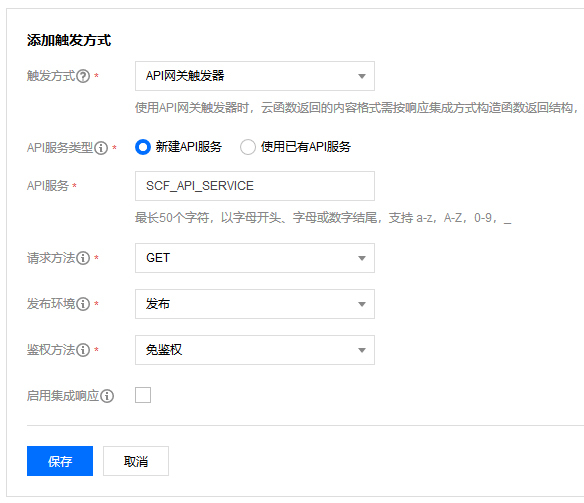Open the 发布 environment dropdown
The height and width of the screenshot is (503, 584).
(x=255, y=304)
